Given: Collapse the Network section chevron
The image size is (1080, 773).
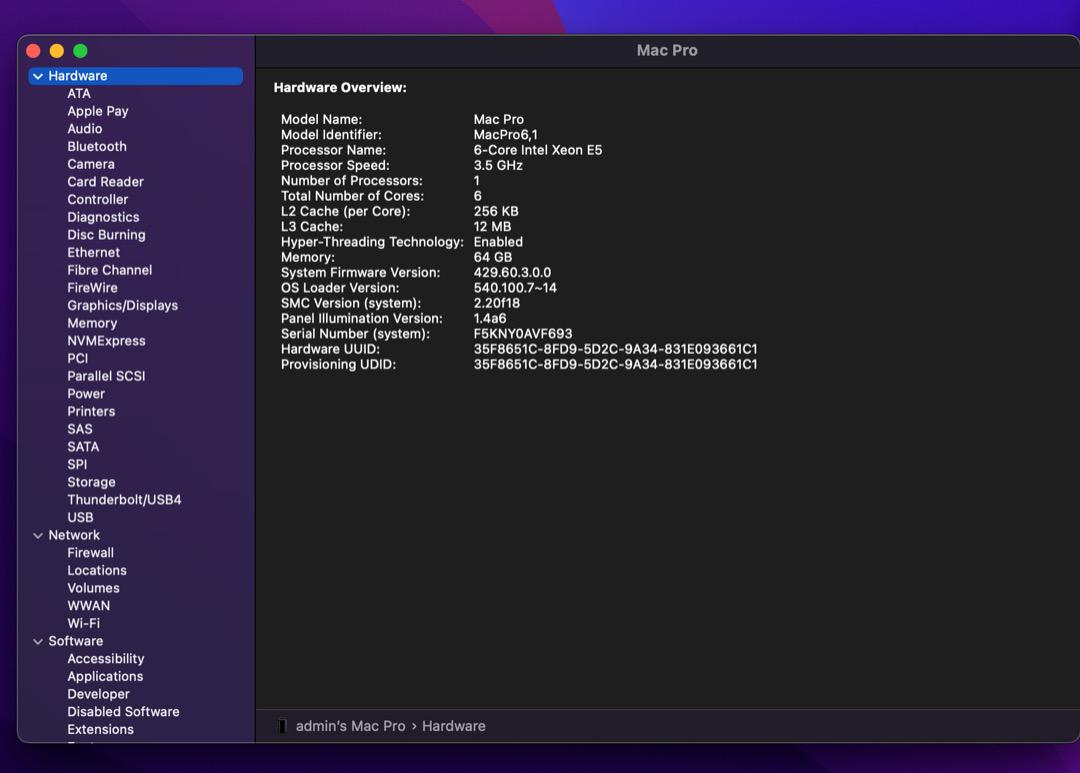Looking at the screenshot, I should point(38,535).
